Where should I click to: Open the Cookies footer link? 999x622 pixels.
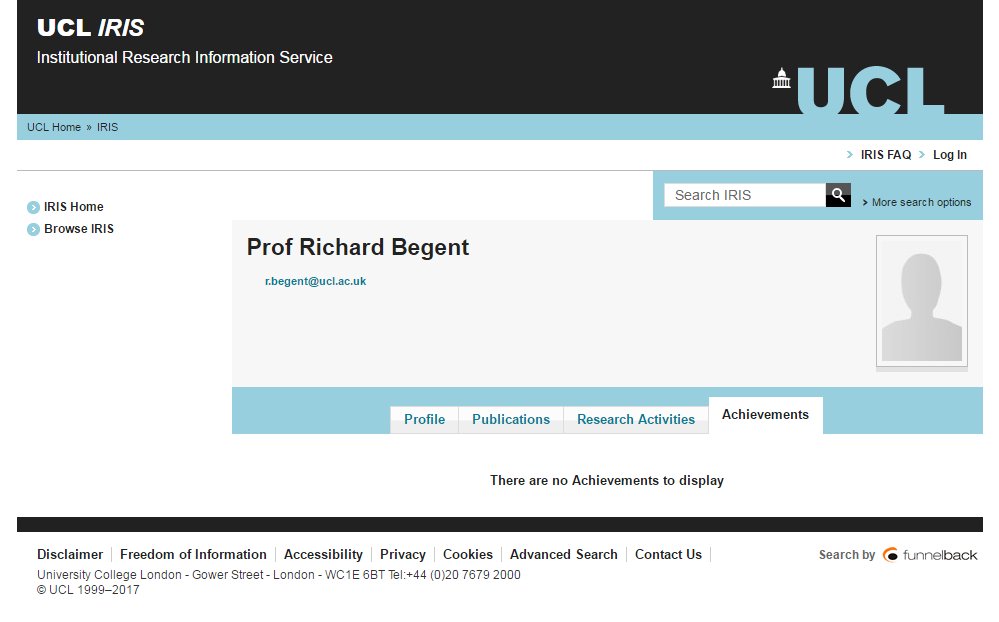coord(468,554)
